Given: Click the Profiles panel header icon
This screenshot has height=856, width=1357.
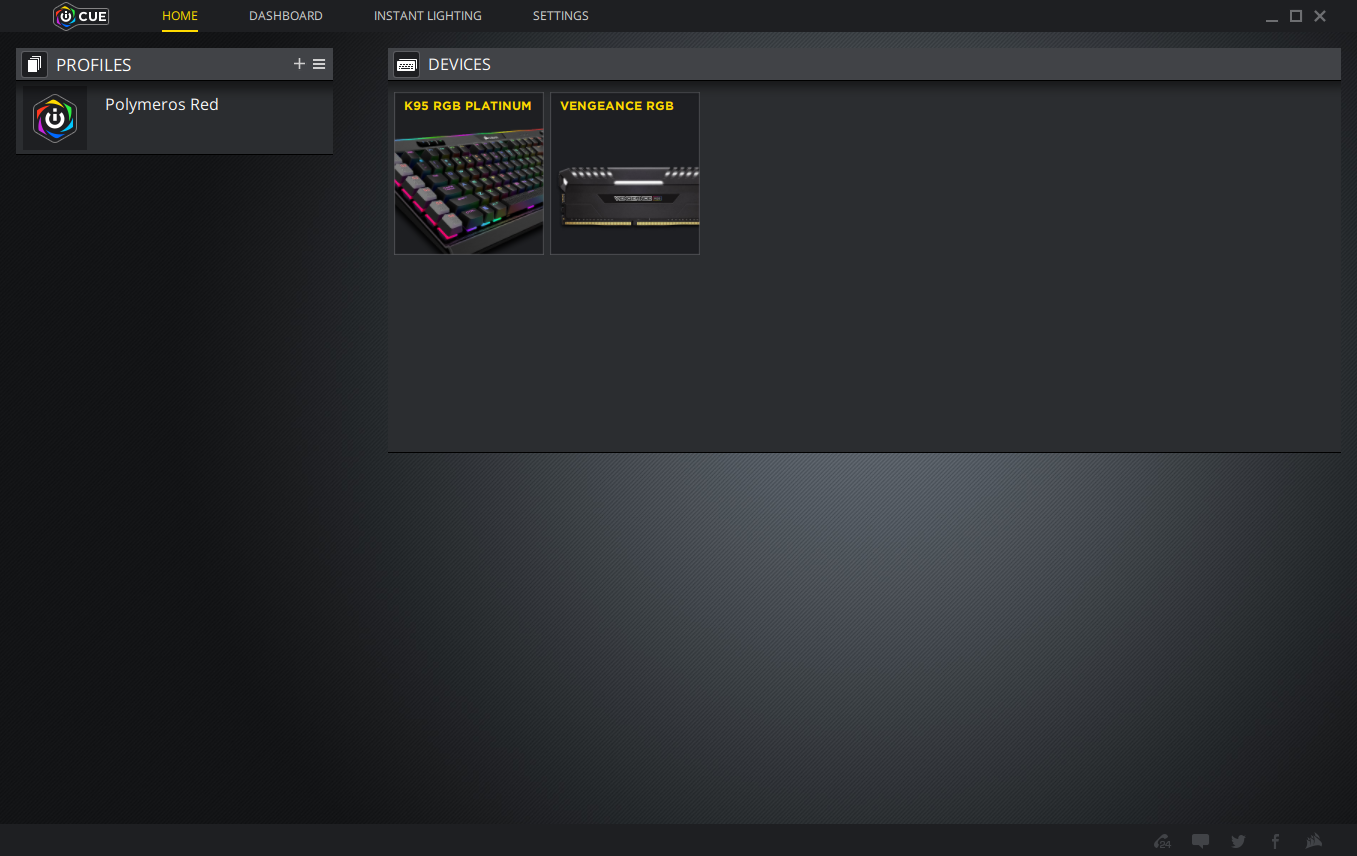Looking at the screenshot, I should tap(35, 64).
